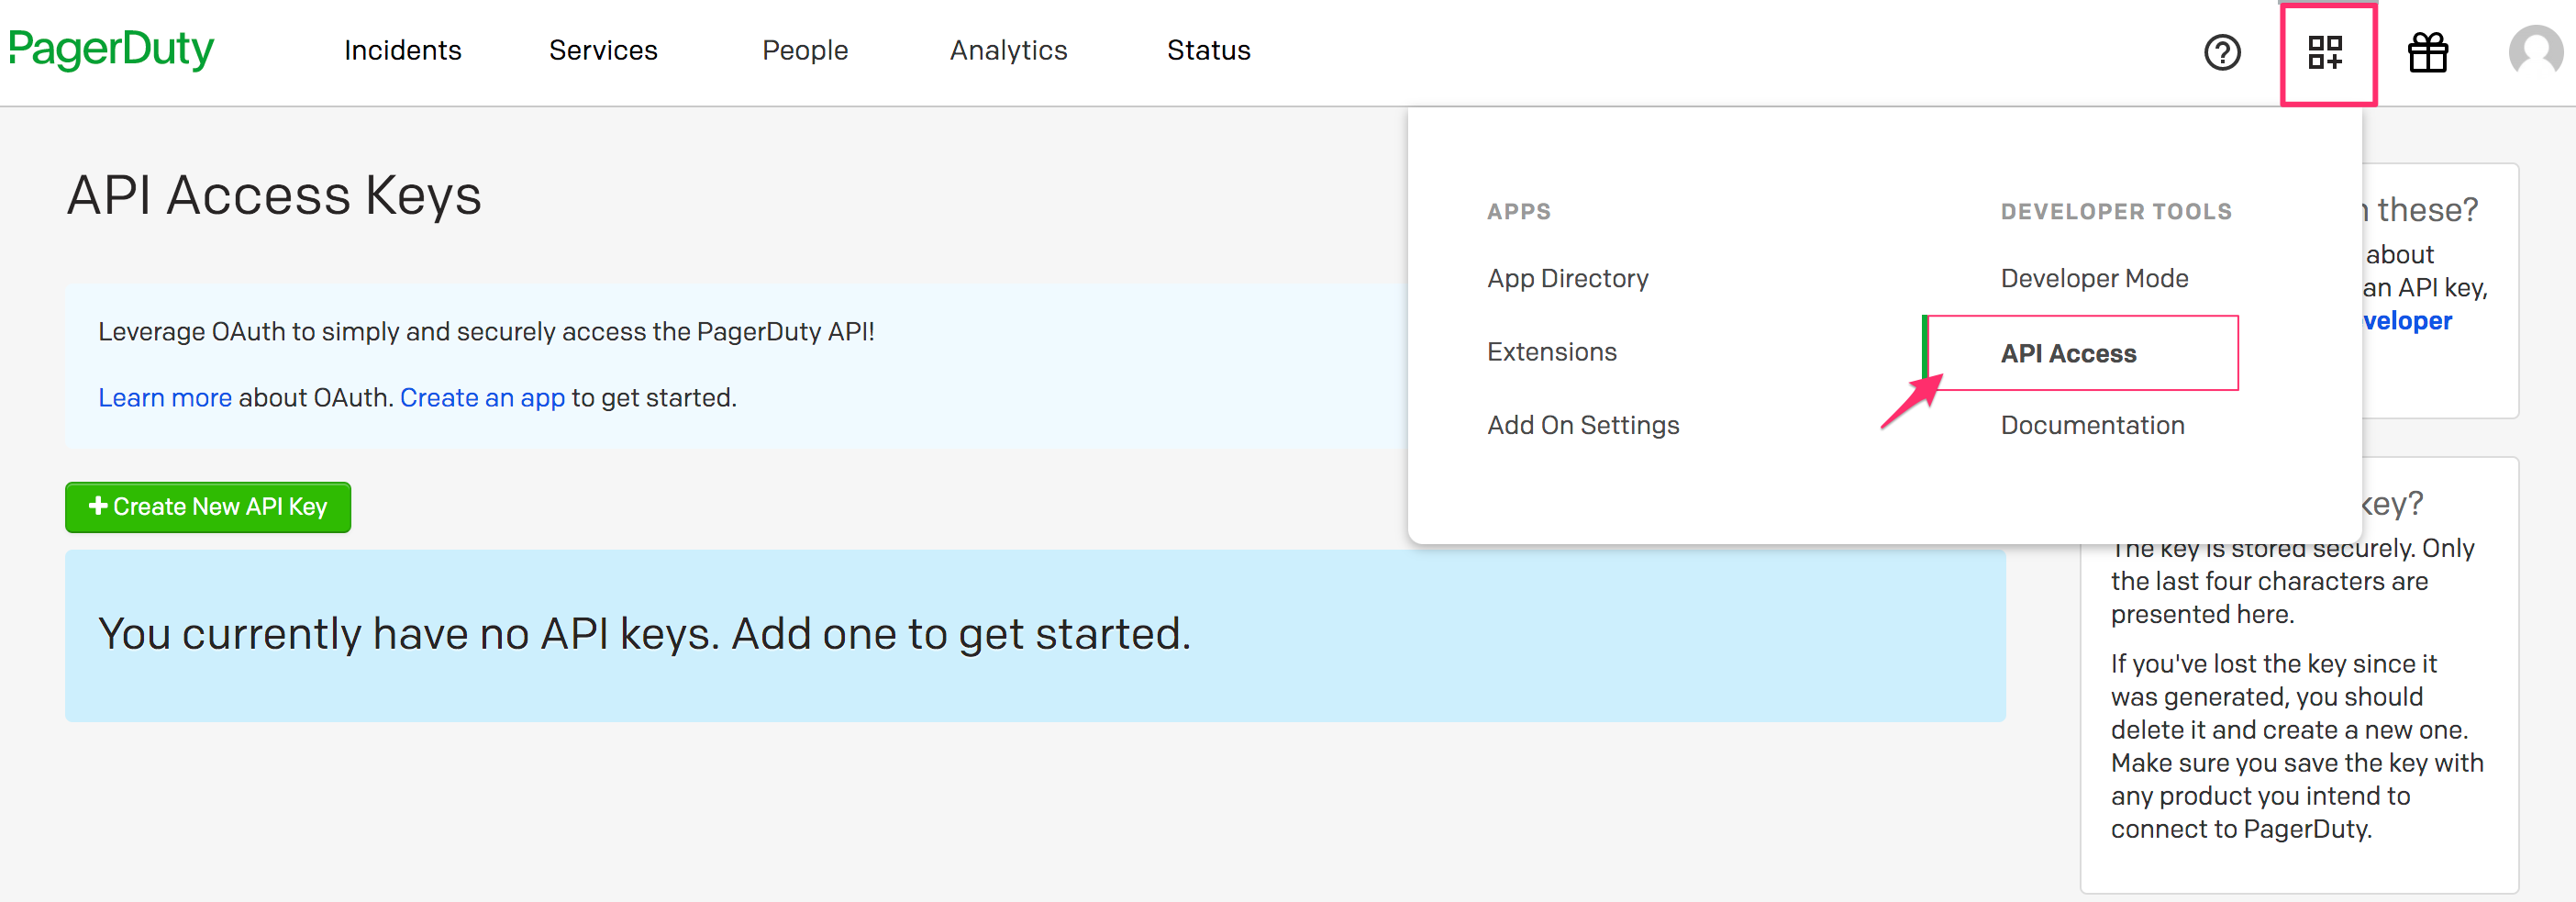Image resolution: width=2576 pixels, height=902 pixels.
Task: Open Add On Settings
Action: pyautogui.click(x=1582, y=426)
